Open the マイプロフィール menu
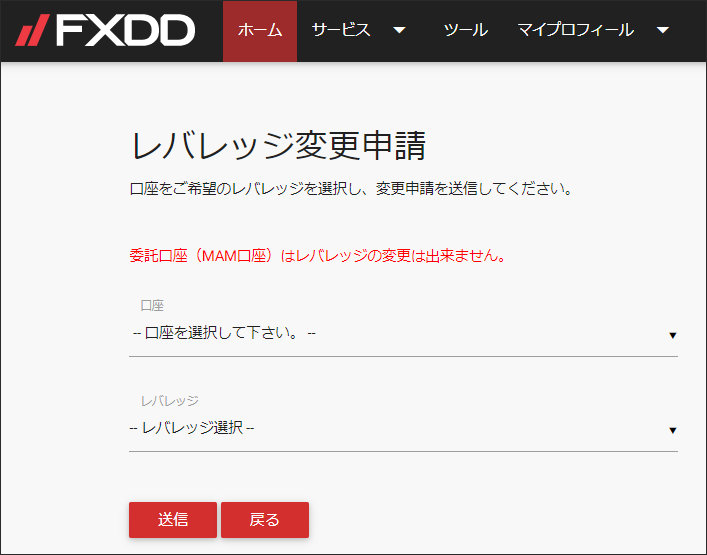Screen dimensions: 707x555 point(576,30)
